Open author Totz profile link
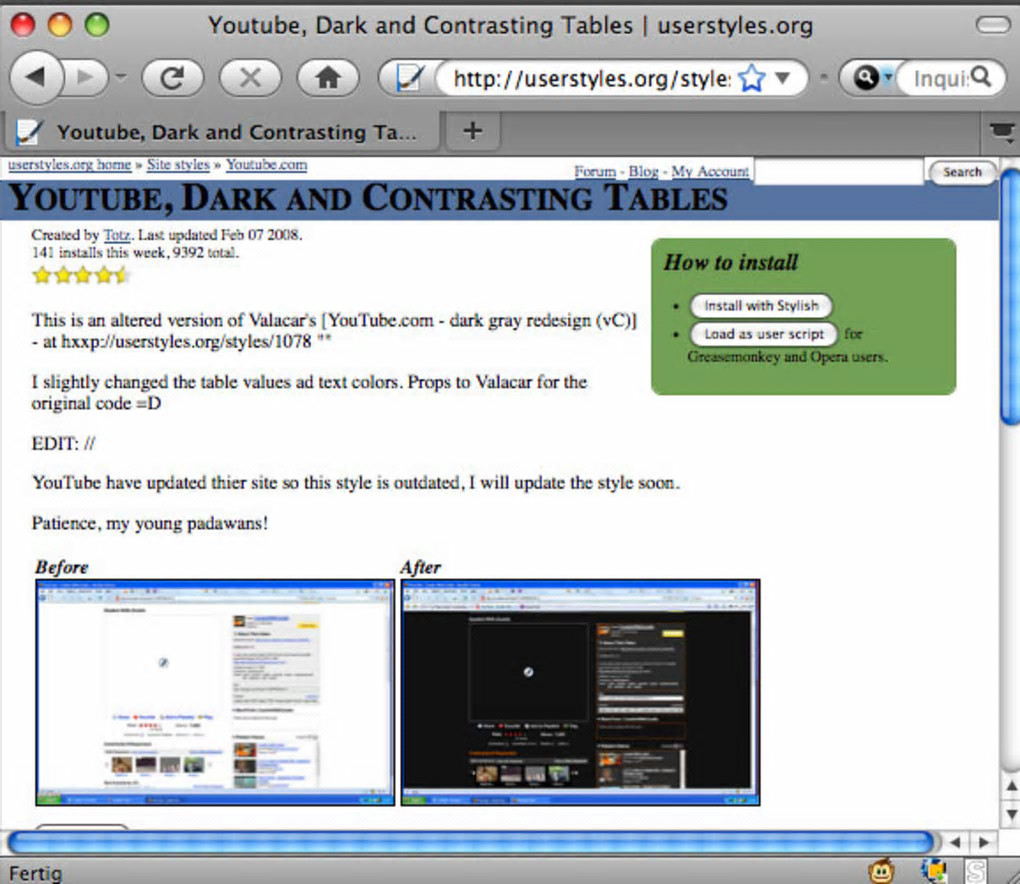This screenshot has height=884, width=1020. pos(117,235)
